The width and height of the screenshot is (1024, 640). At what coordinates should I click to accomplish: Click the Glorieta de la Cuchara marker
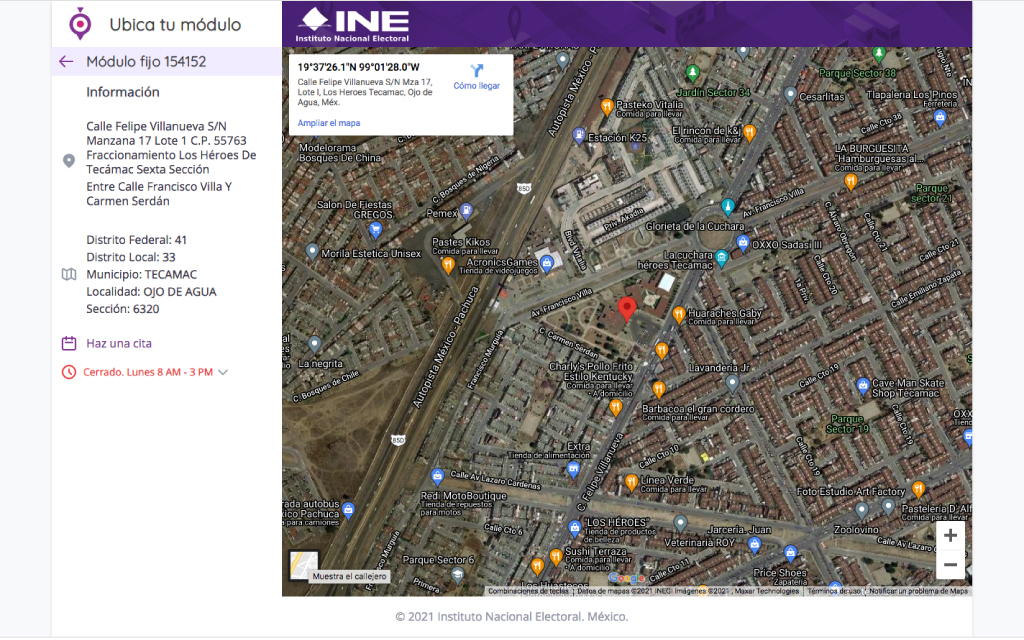(728, 207)
